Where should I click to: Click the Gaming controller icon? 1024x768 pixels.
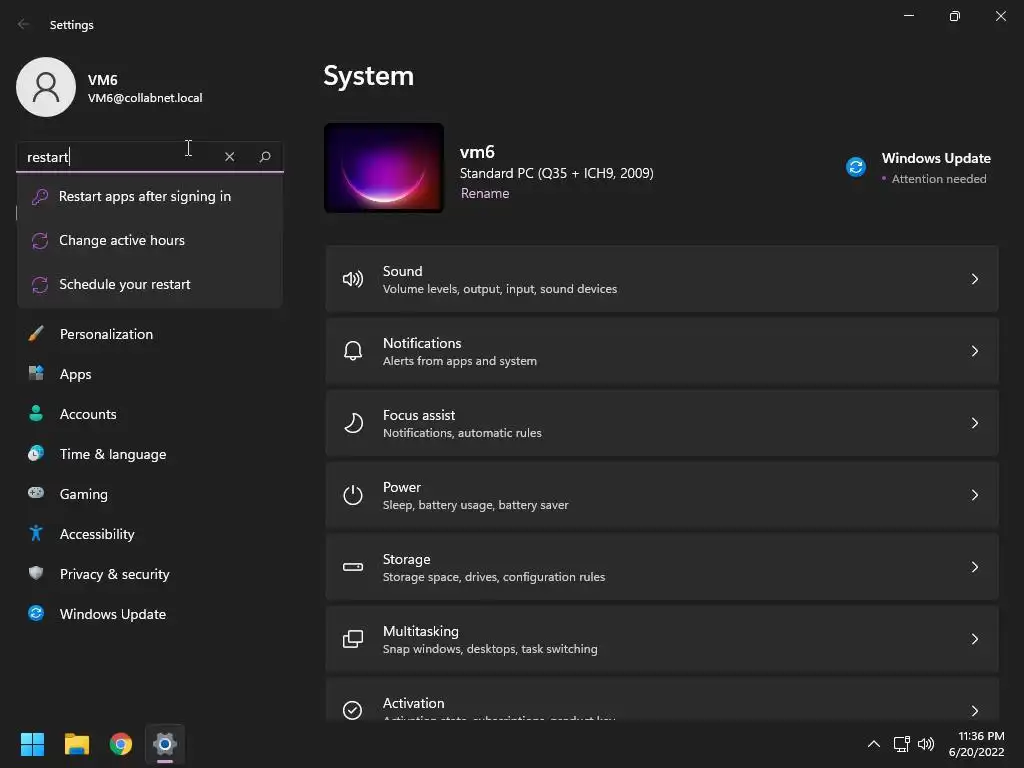click(36, 493)
